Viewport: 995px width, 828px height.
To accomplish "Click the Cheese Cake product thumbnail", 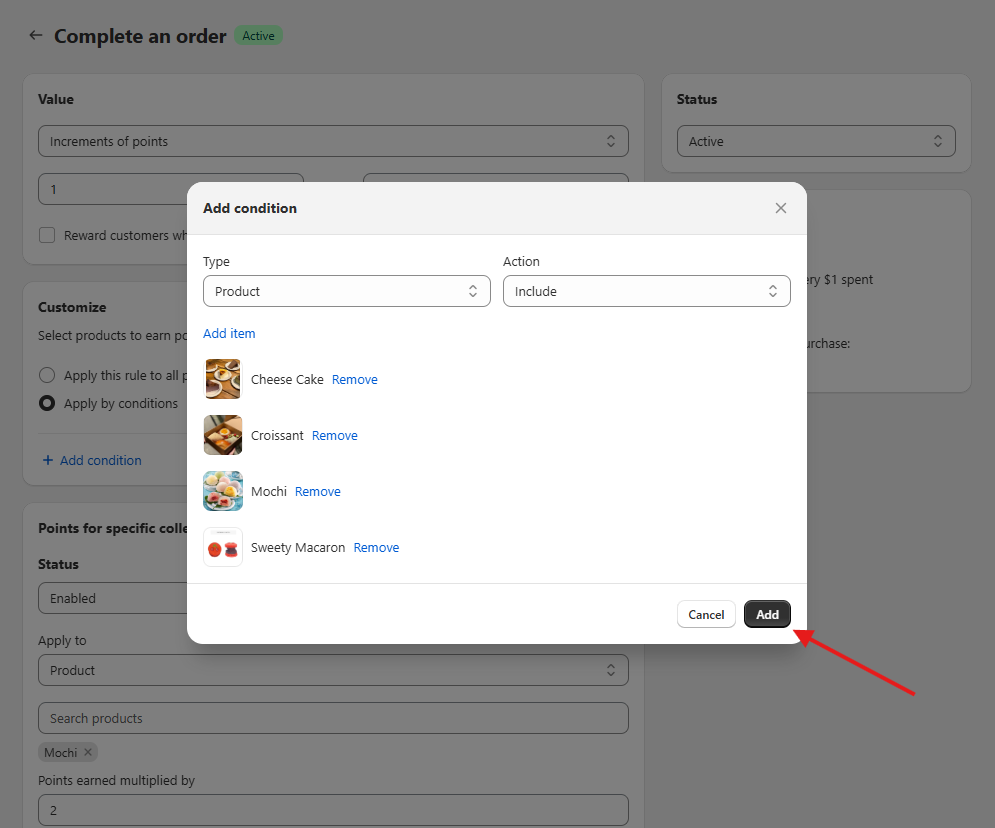I will pyautogui.click(x=223, y=380).
